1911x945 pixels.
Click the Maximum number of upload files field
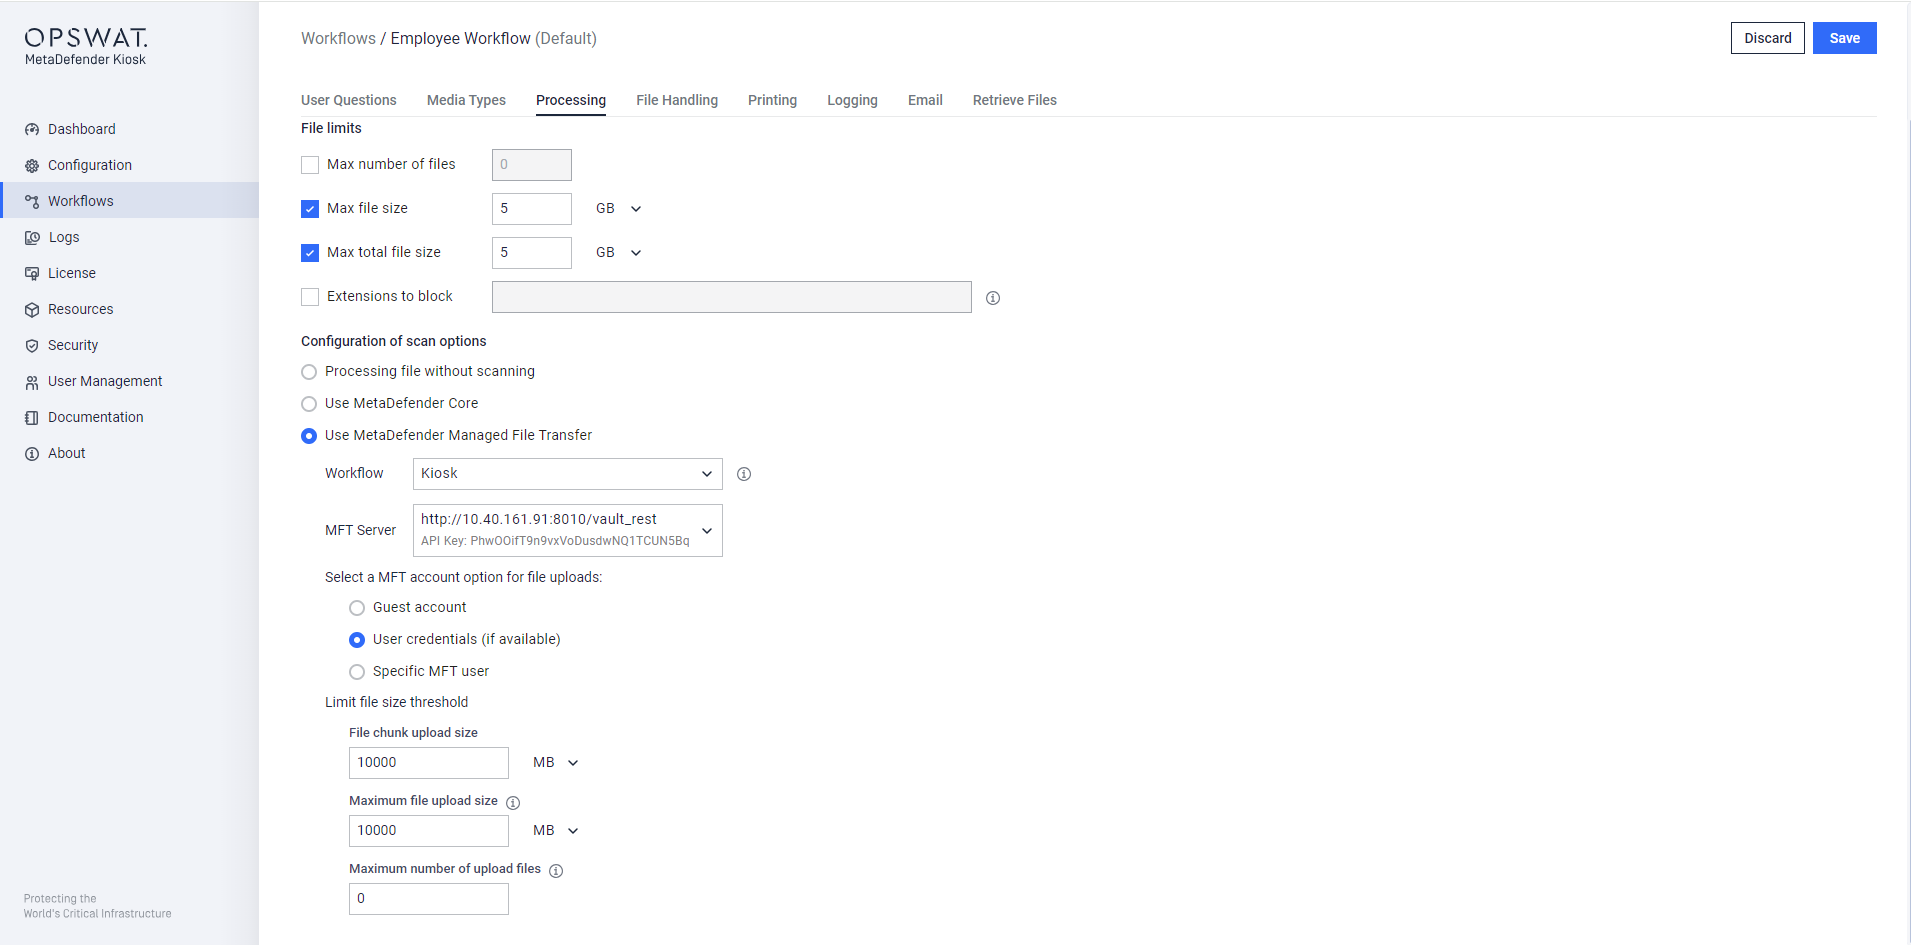pyautogui.click(x=429, y=899)
